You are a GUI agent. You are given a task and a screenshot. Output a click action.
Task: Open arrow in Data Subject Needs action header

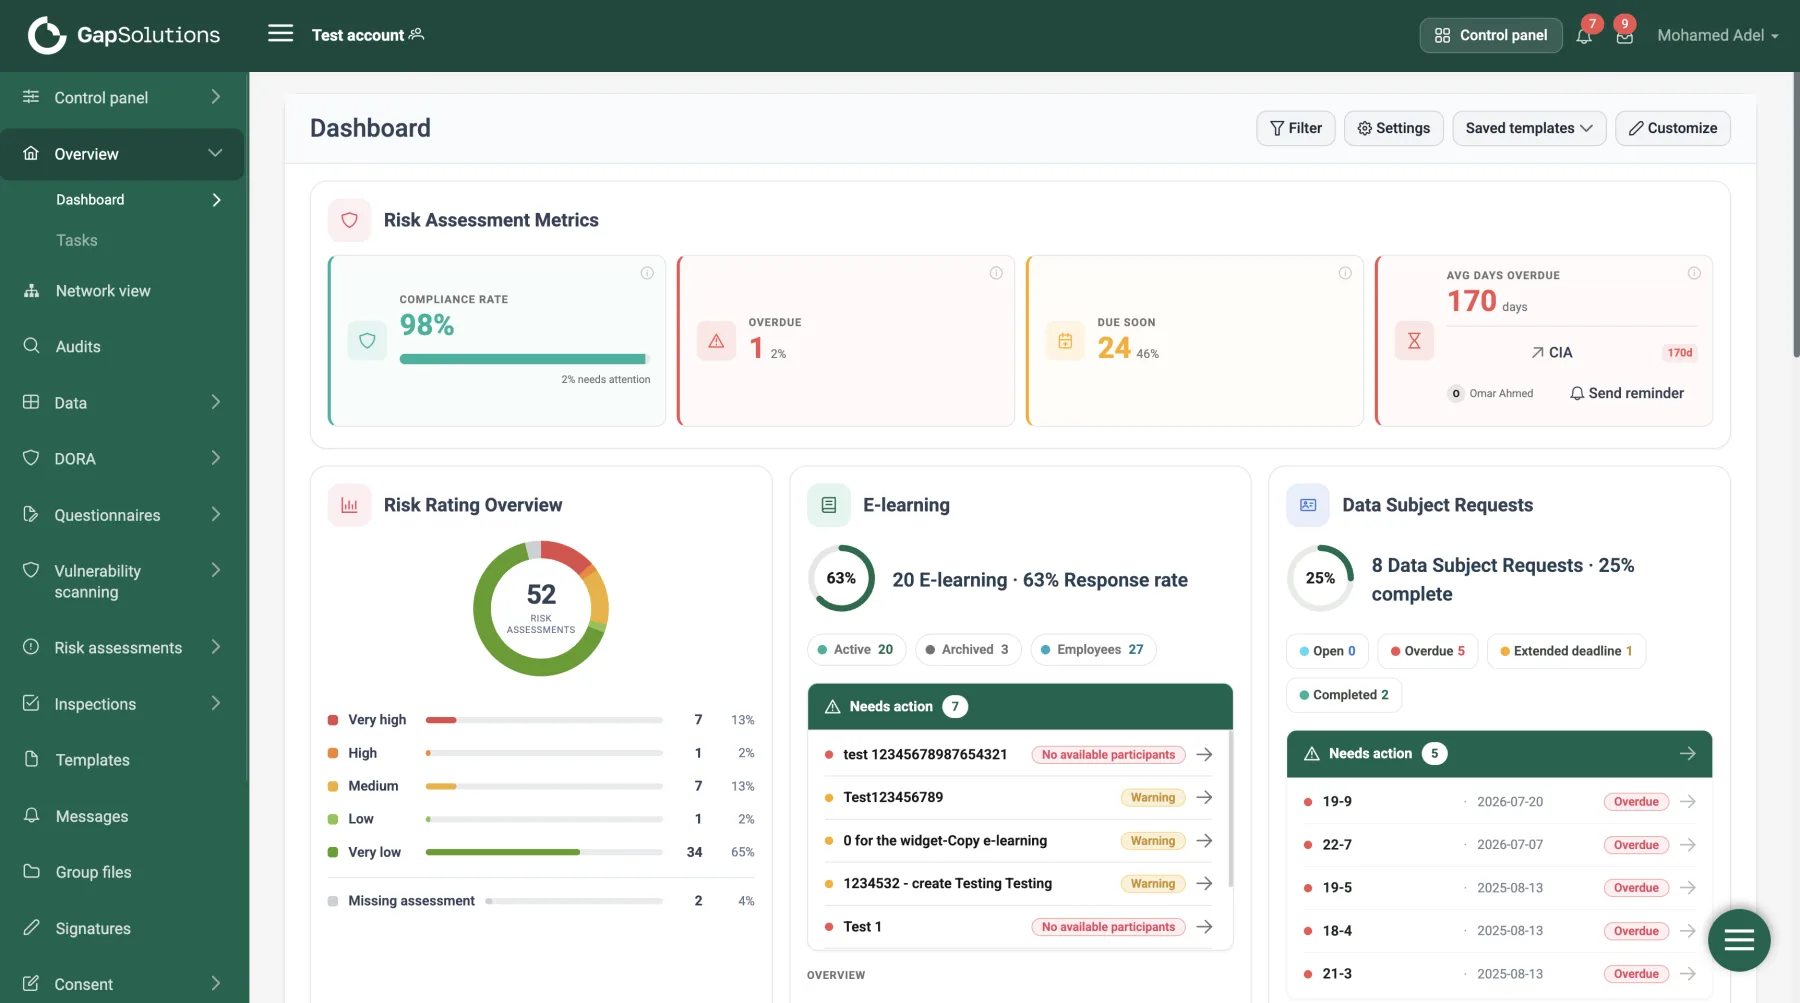1688,754
